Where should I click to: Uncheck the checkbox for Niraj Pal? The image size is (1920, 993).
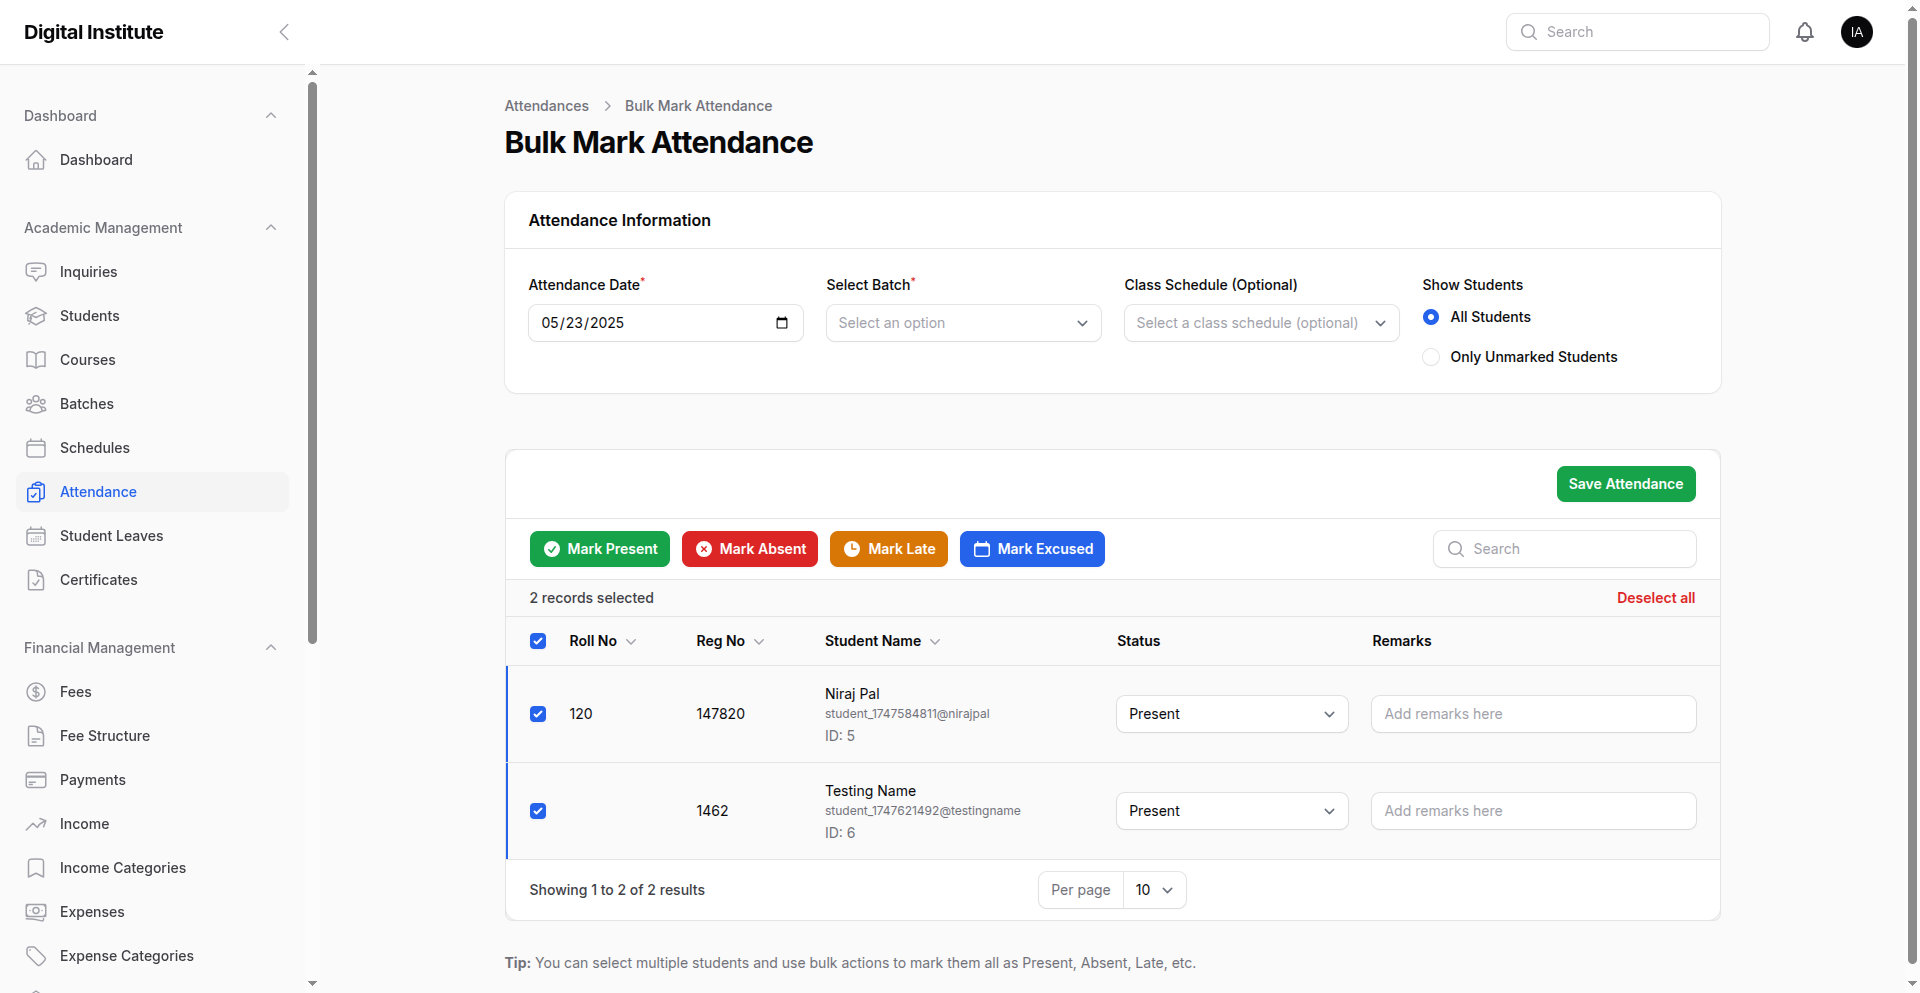[x=538, y=714]
